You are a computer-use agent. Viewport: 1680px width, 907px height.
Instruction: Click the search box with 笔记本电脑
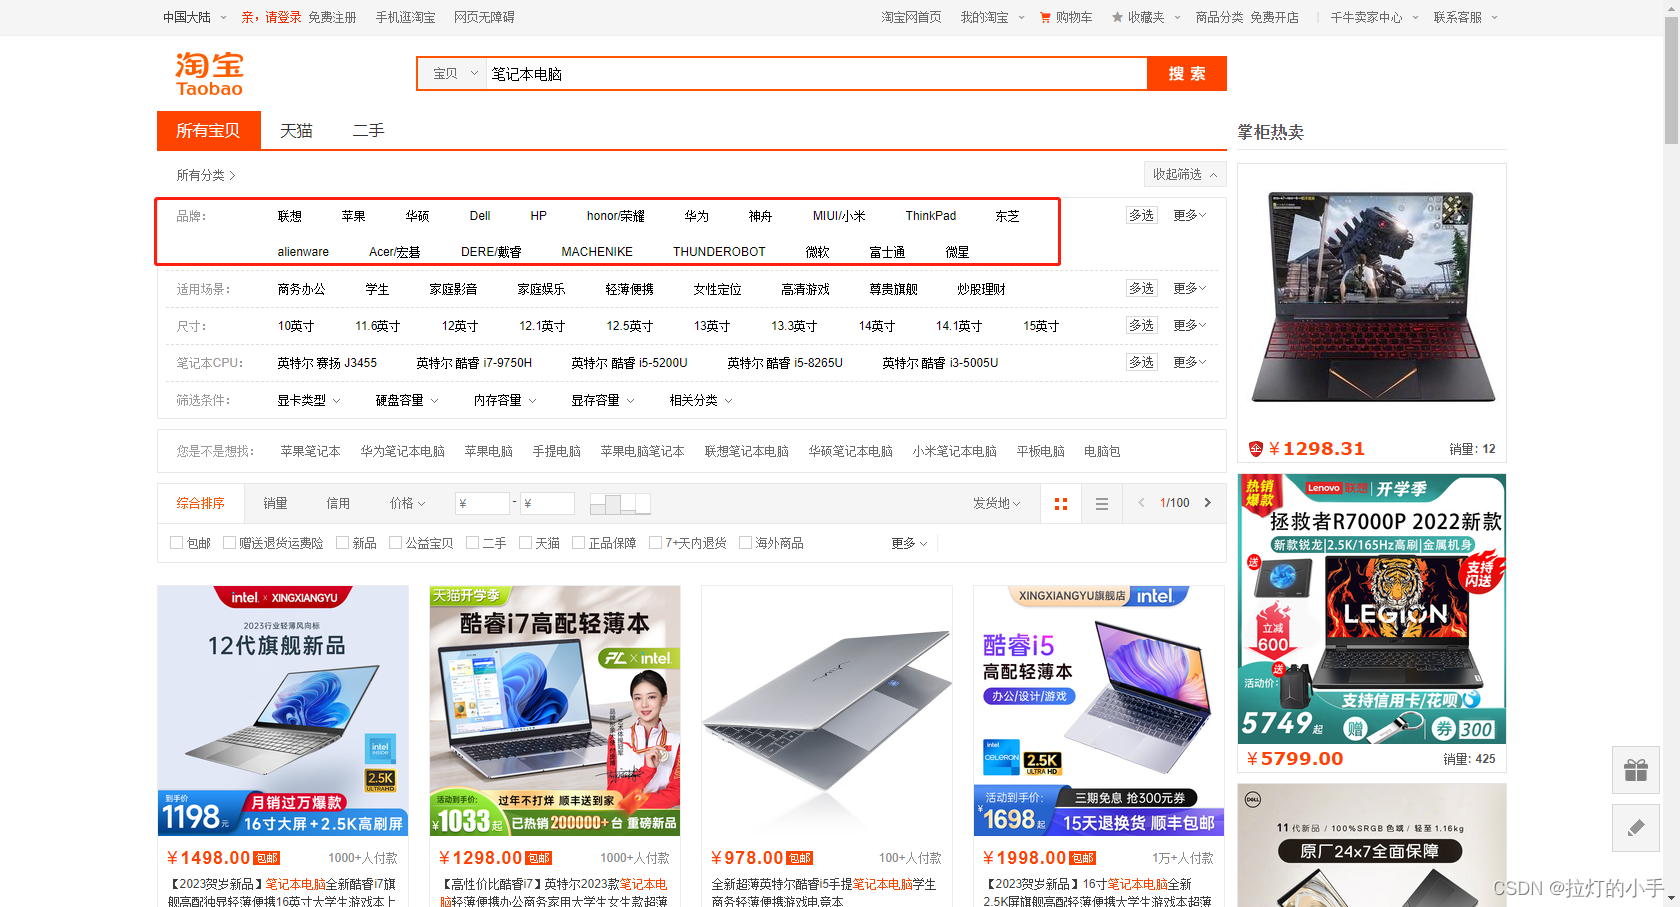816,74
